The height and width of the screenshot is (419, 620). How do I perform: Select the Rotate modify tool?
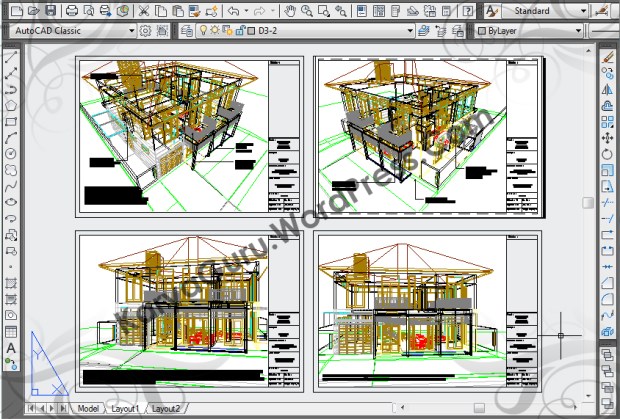(x=607, y=154)
